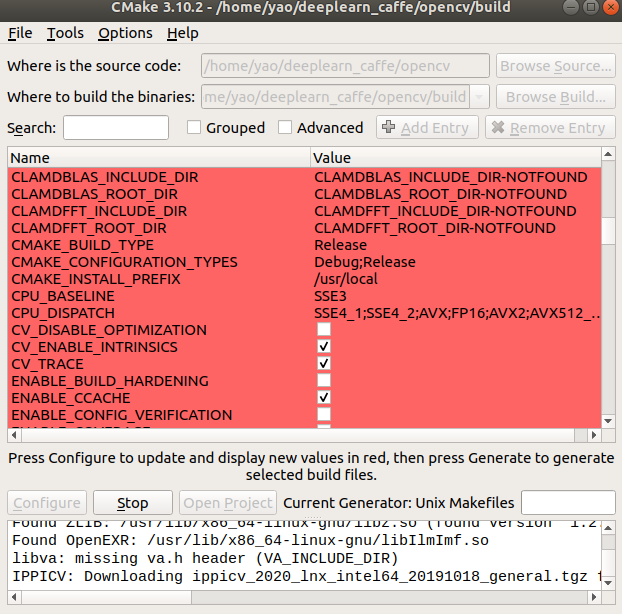
Task: Uncheck the CV_TRACE option
Action: [324, 364]
